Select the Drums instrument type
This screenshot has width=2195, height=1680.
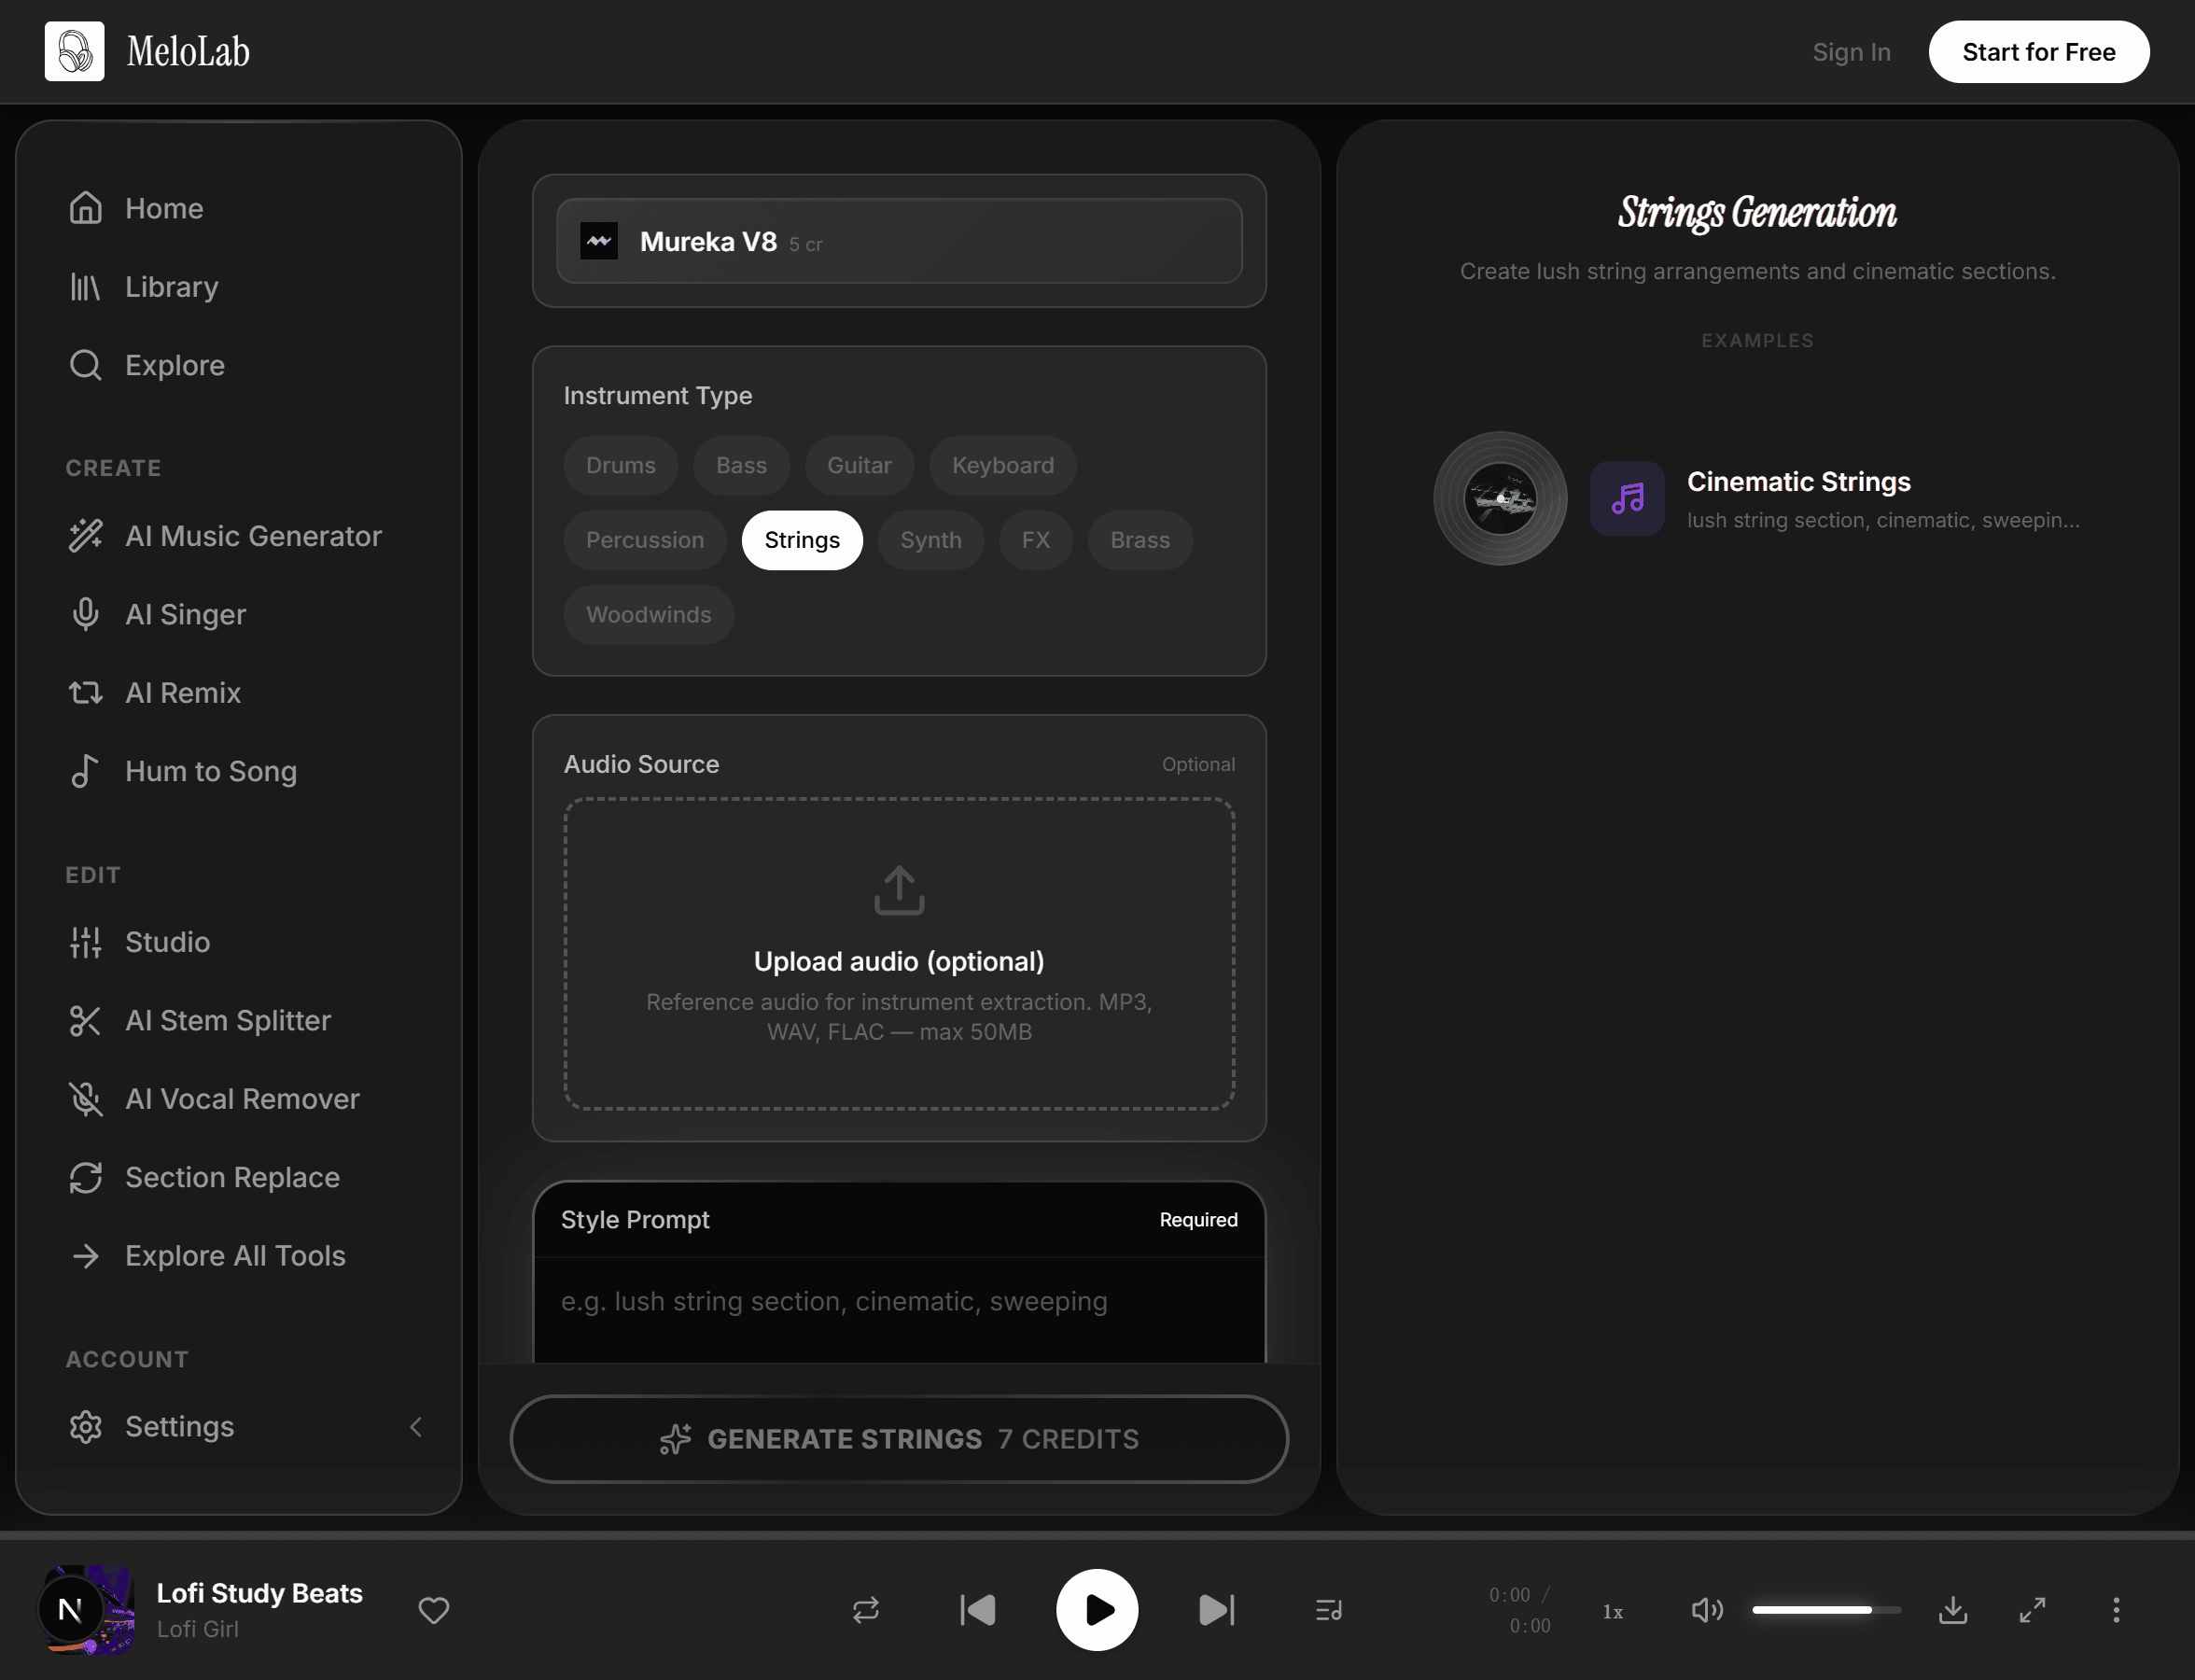(621, 465)
